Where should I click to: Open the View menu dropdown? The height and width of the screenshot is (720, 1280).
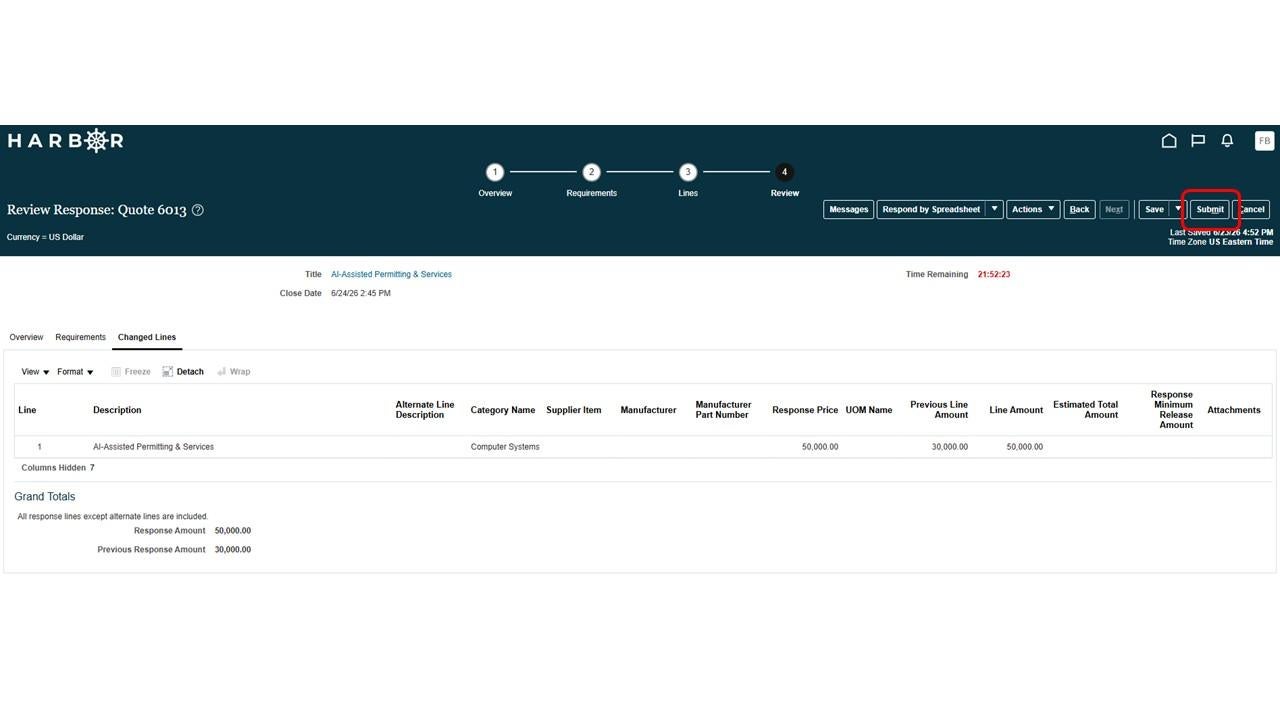tap(35, 372)
